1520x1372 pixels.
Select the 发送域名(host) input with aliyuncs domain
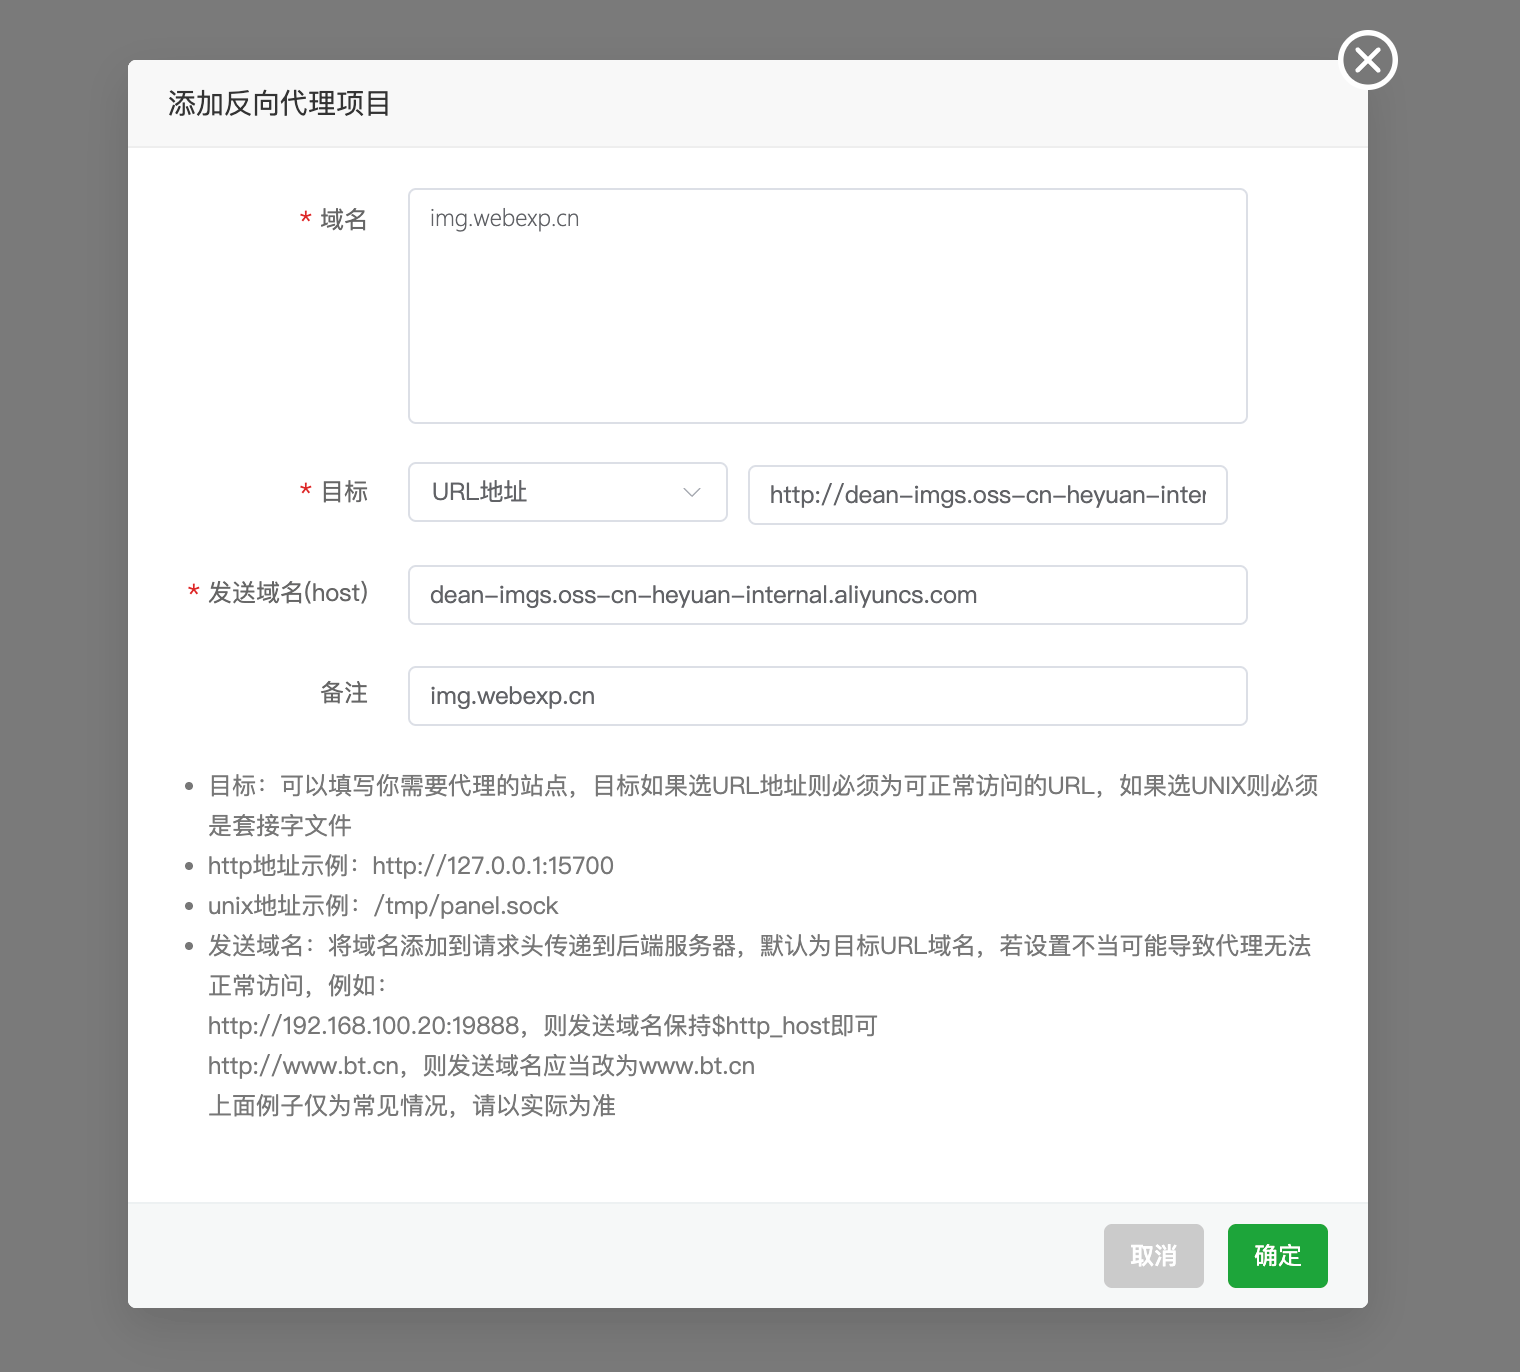827,594
